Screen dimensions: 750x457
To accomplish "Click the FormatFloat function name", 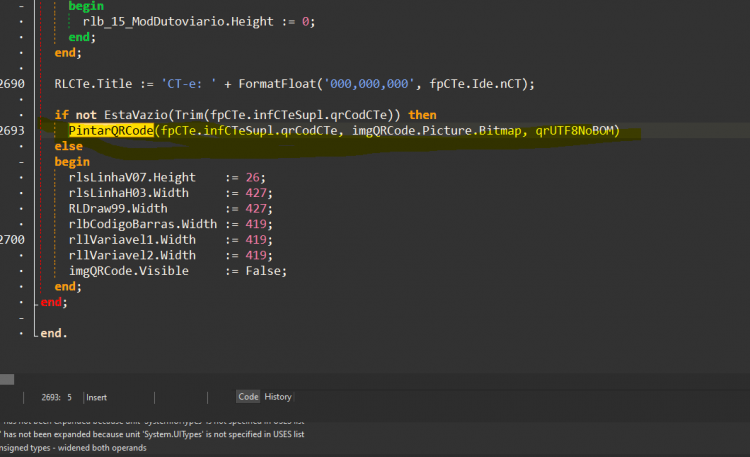I will [x=277, y=84].
